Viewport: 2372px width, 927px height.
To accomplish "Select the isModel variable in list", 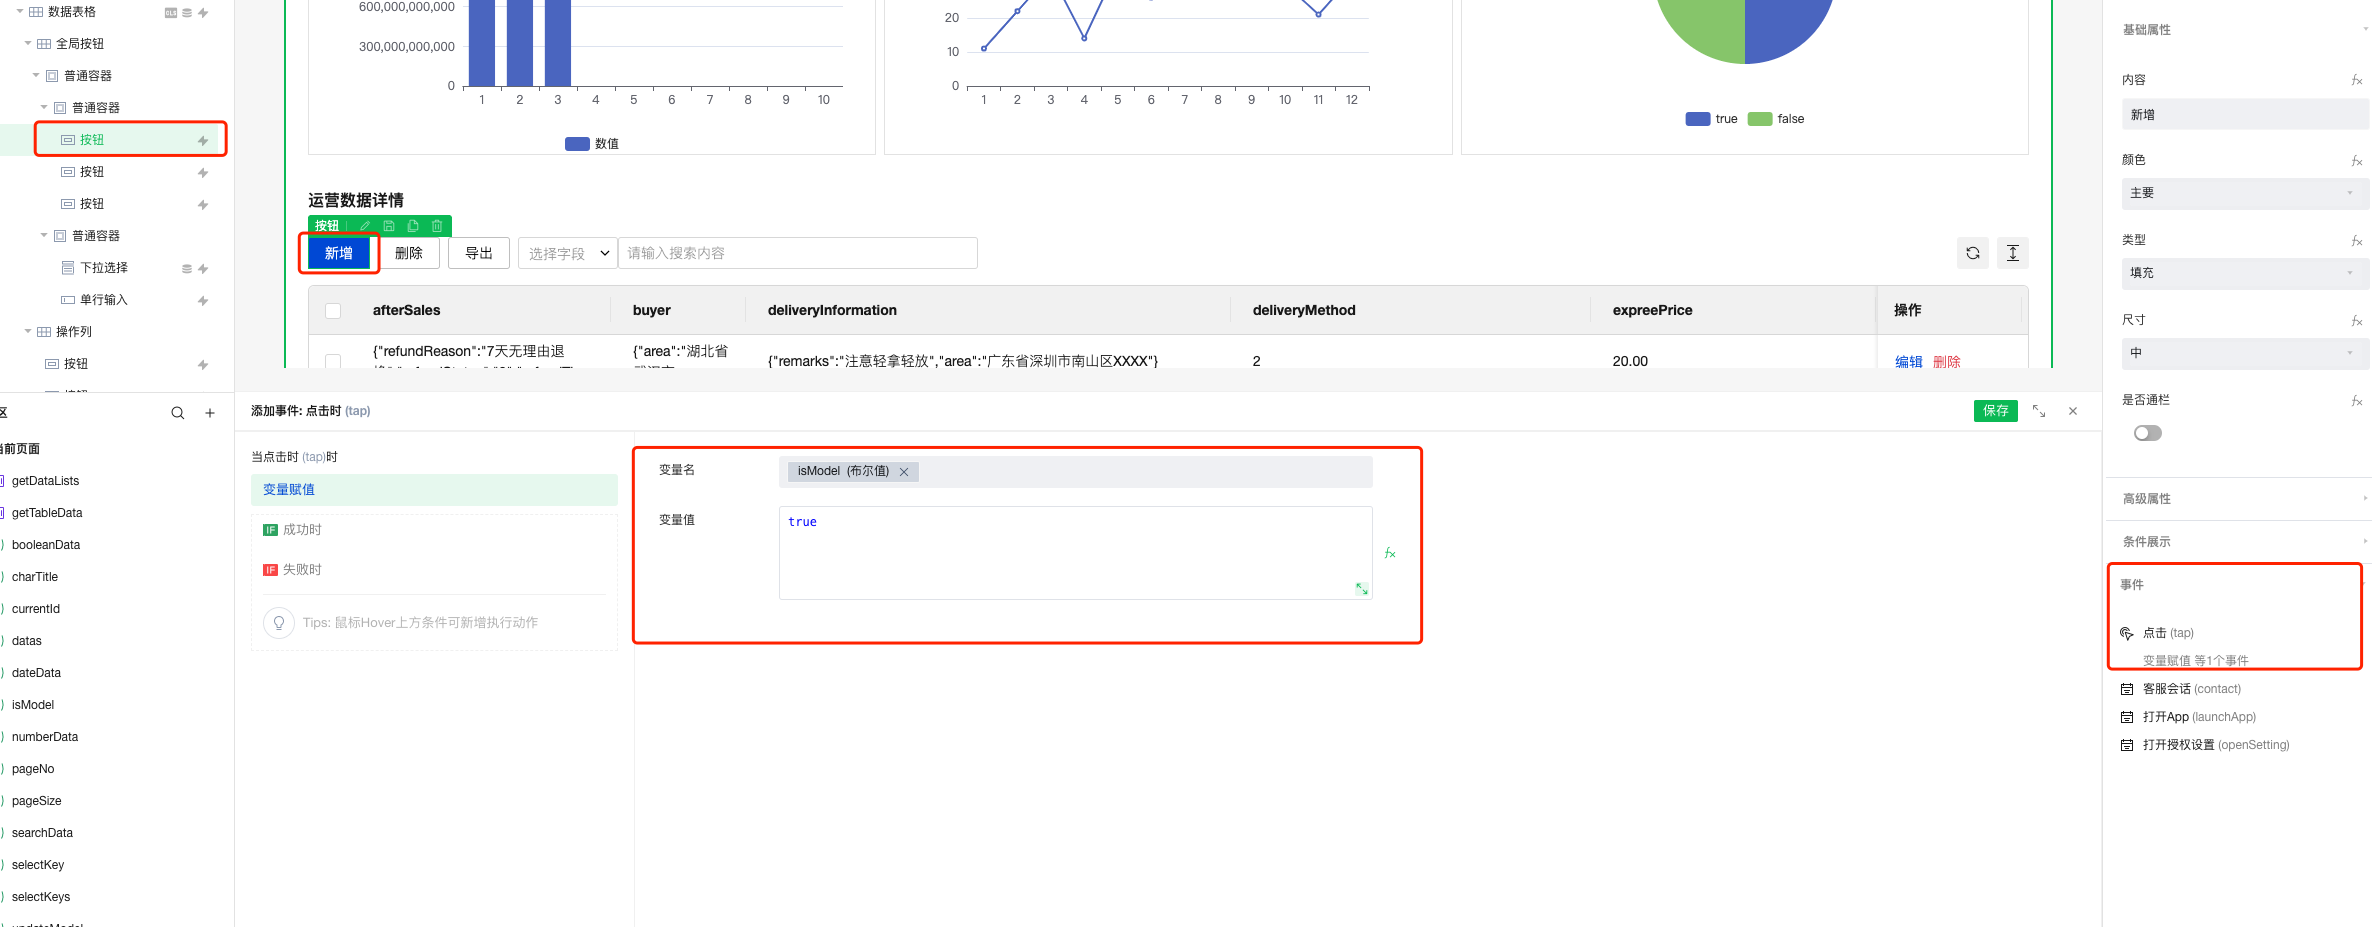I will click(33, 705).
